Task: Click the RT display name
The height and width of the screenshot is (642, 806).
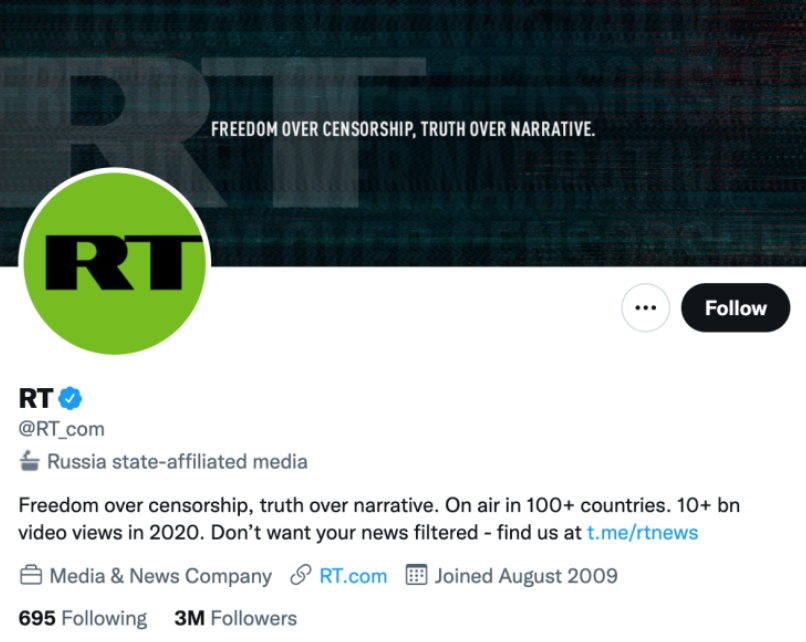Action: click(36, 398)
